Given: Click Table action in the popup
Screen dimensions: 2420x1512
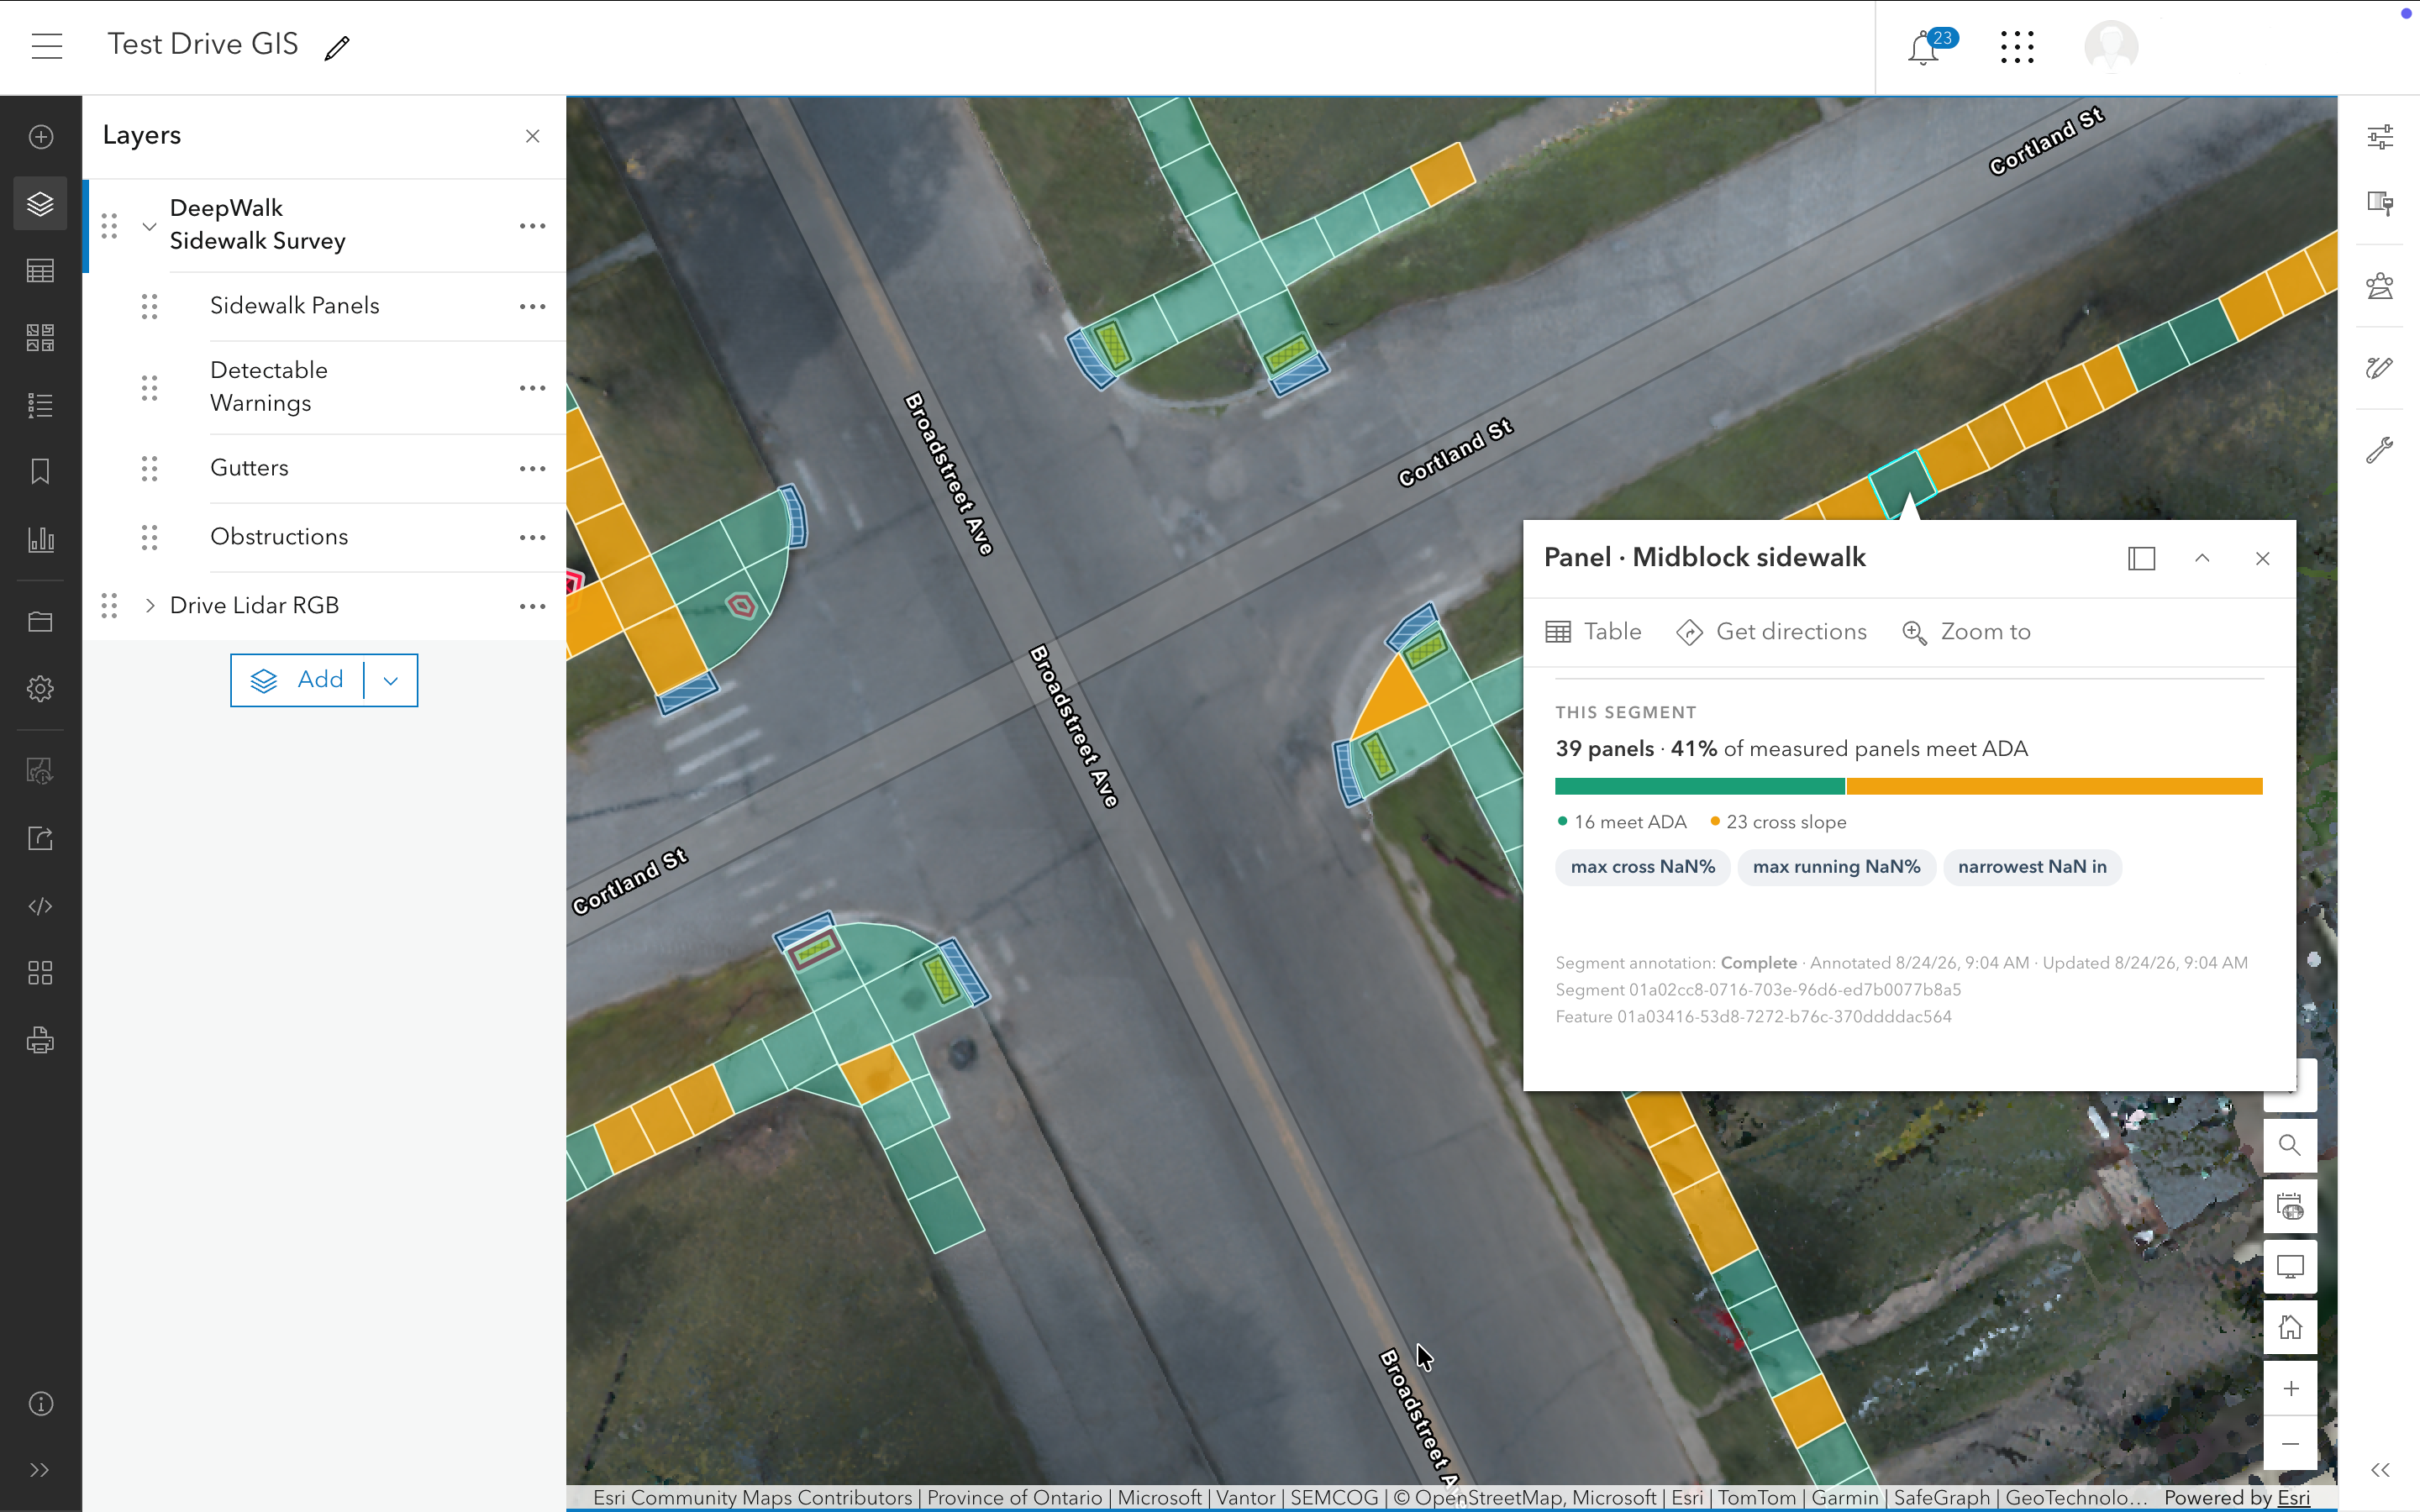Looking at the screenshot, I should tap(1594, 632).
